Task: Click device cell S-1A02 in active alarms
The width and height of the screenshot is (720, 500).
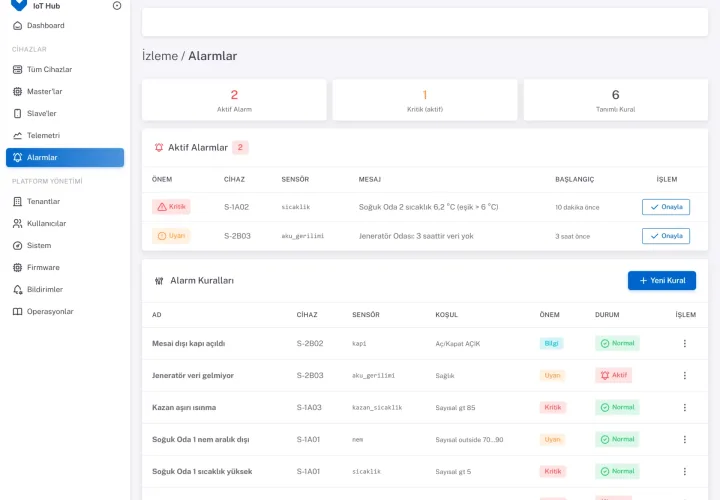Action: point(236,207)
